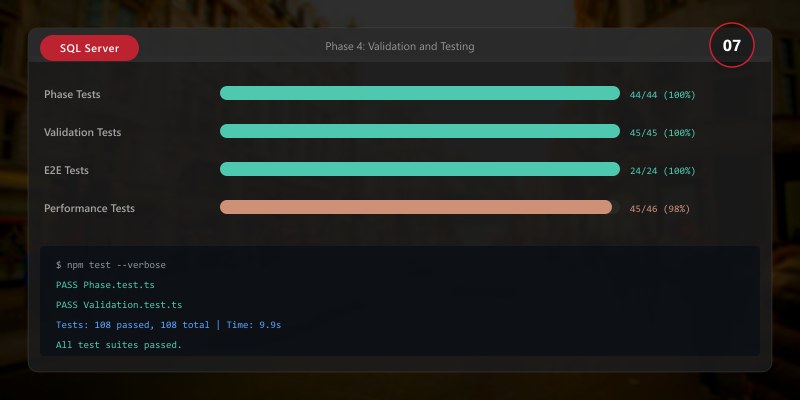Screen dimensions: 800x400
Task: Click the Validation Tests label
Action: [83, 132]
